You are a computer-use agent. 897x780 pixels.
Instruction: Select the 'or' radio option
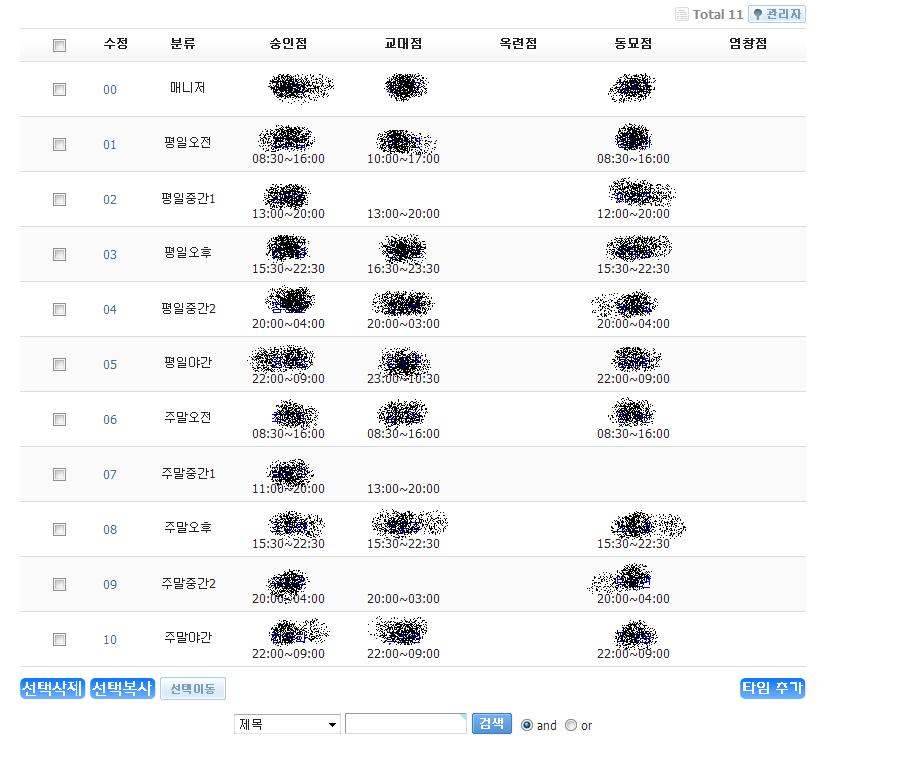coord(571,726)
